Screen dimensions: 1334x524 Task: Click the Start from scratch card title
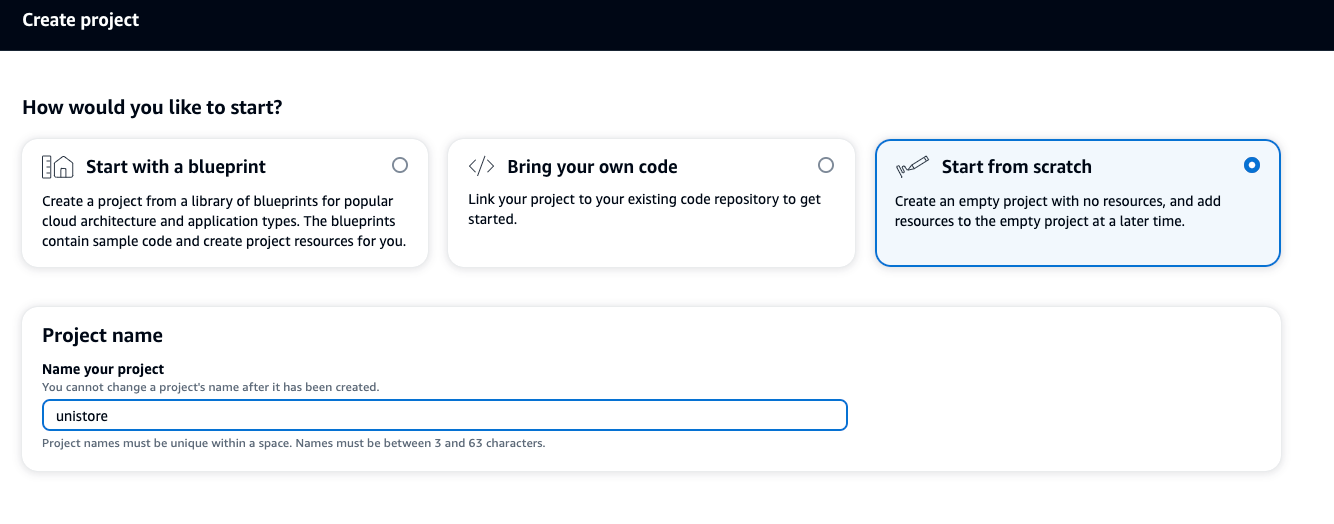coord(1017,167)
